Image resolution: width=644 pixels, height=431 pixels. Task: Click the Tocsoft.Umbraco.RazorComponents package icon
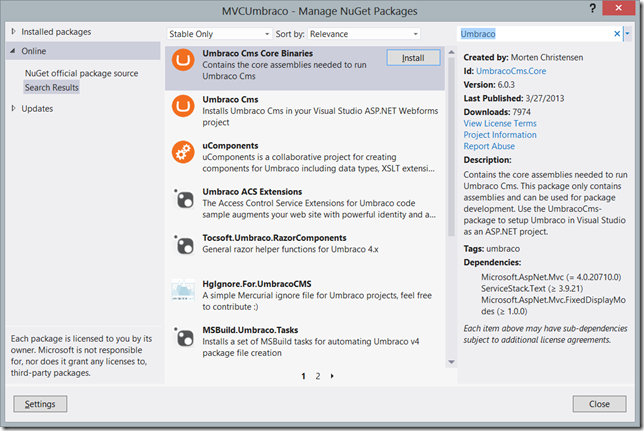click(x=184, y=244)
